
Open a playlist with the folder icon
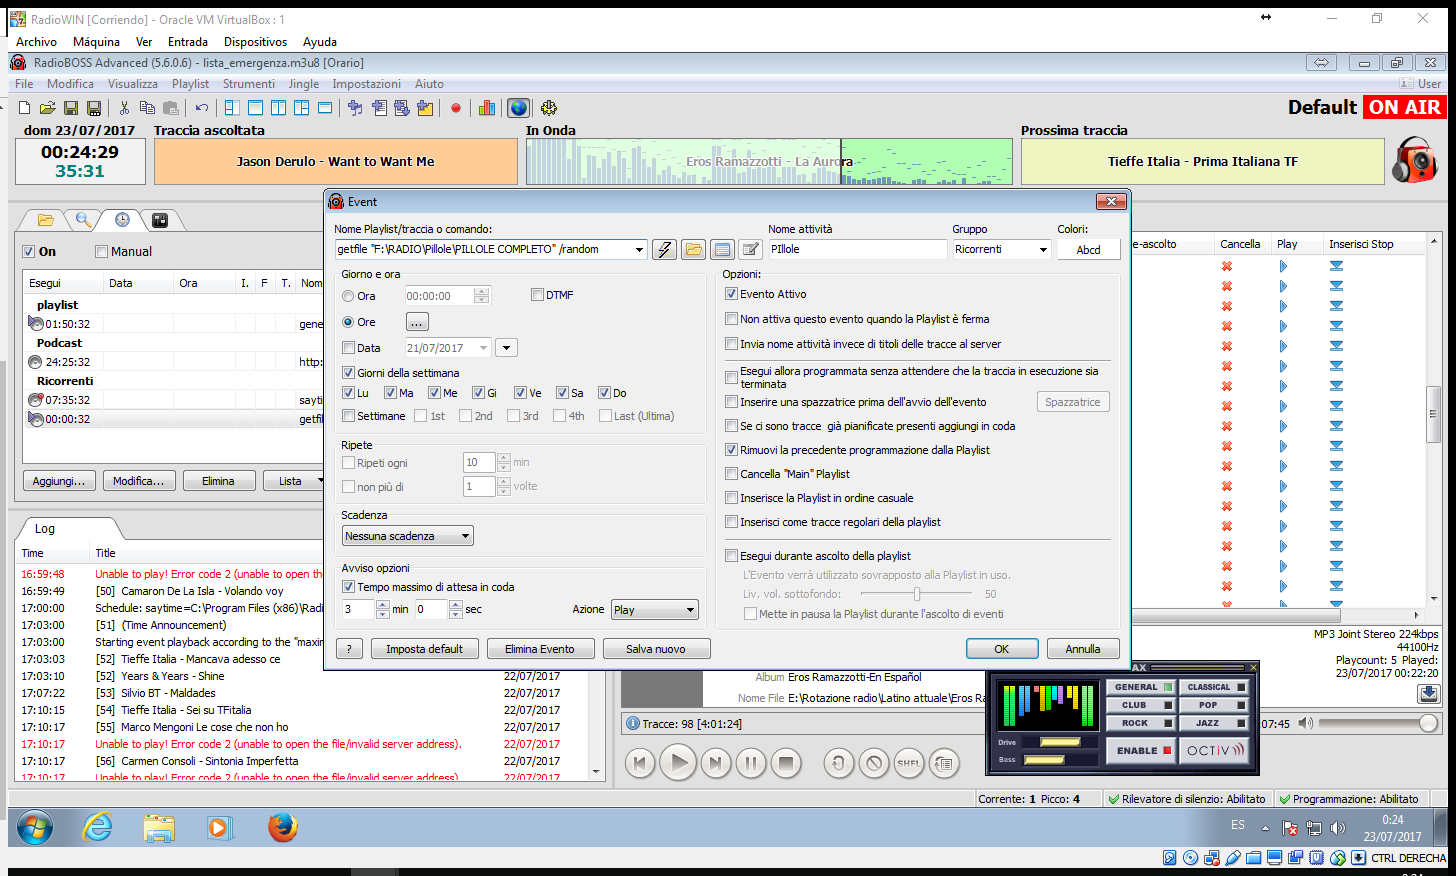47,108
